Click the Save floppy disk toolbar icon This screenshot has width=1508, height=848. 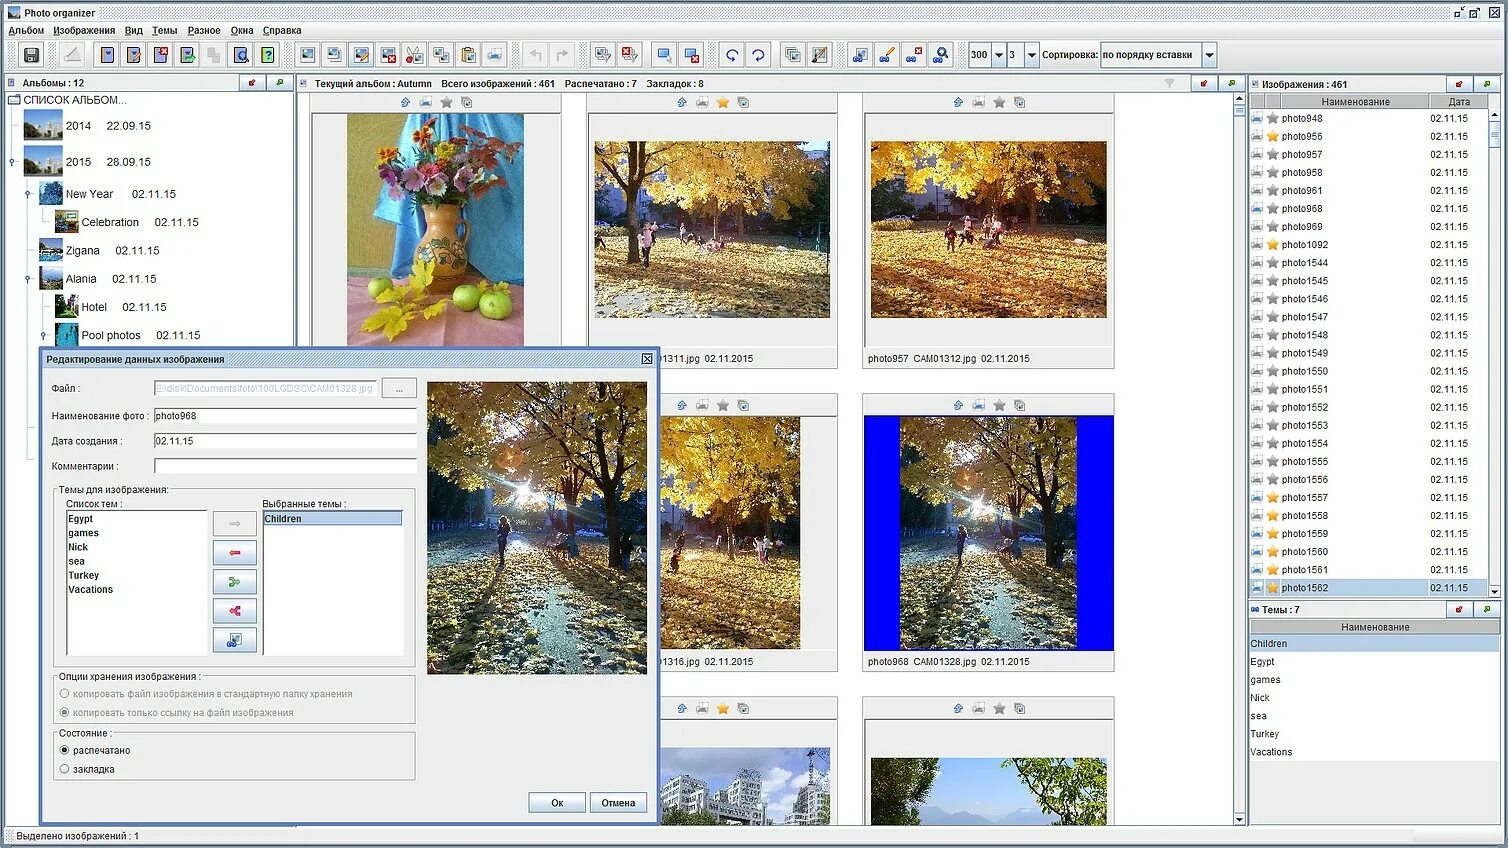(31, 55)
